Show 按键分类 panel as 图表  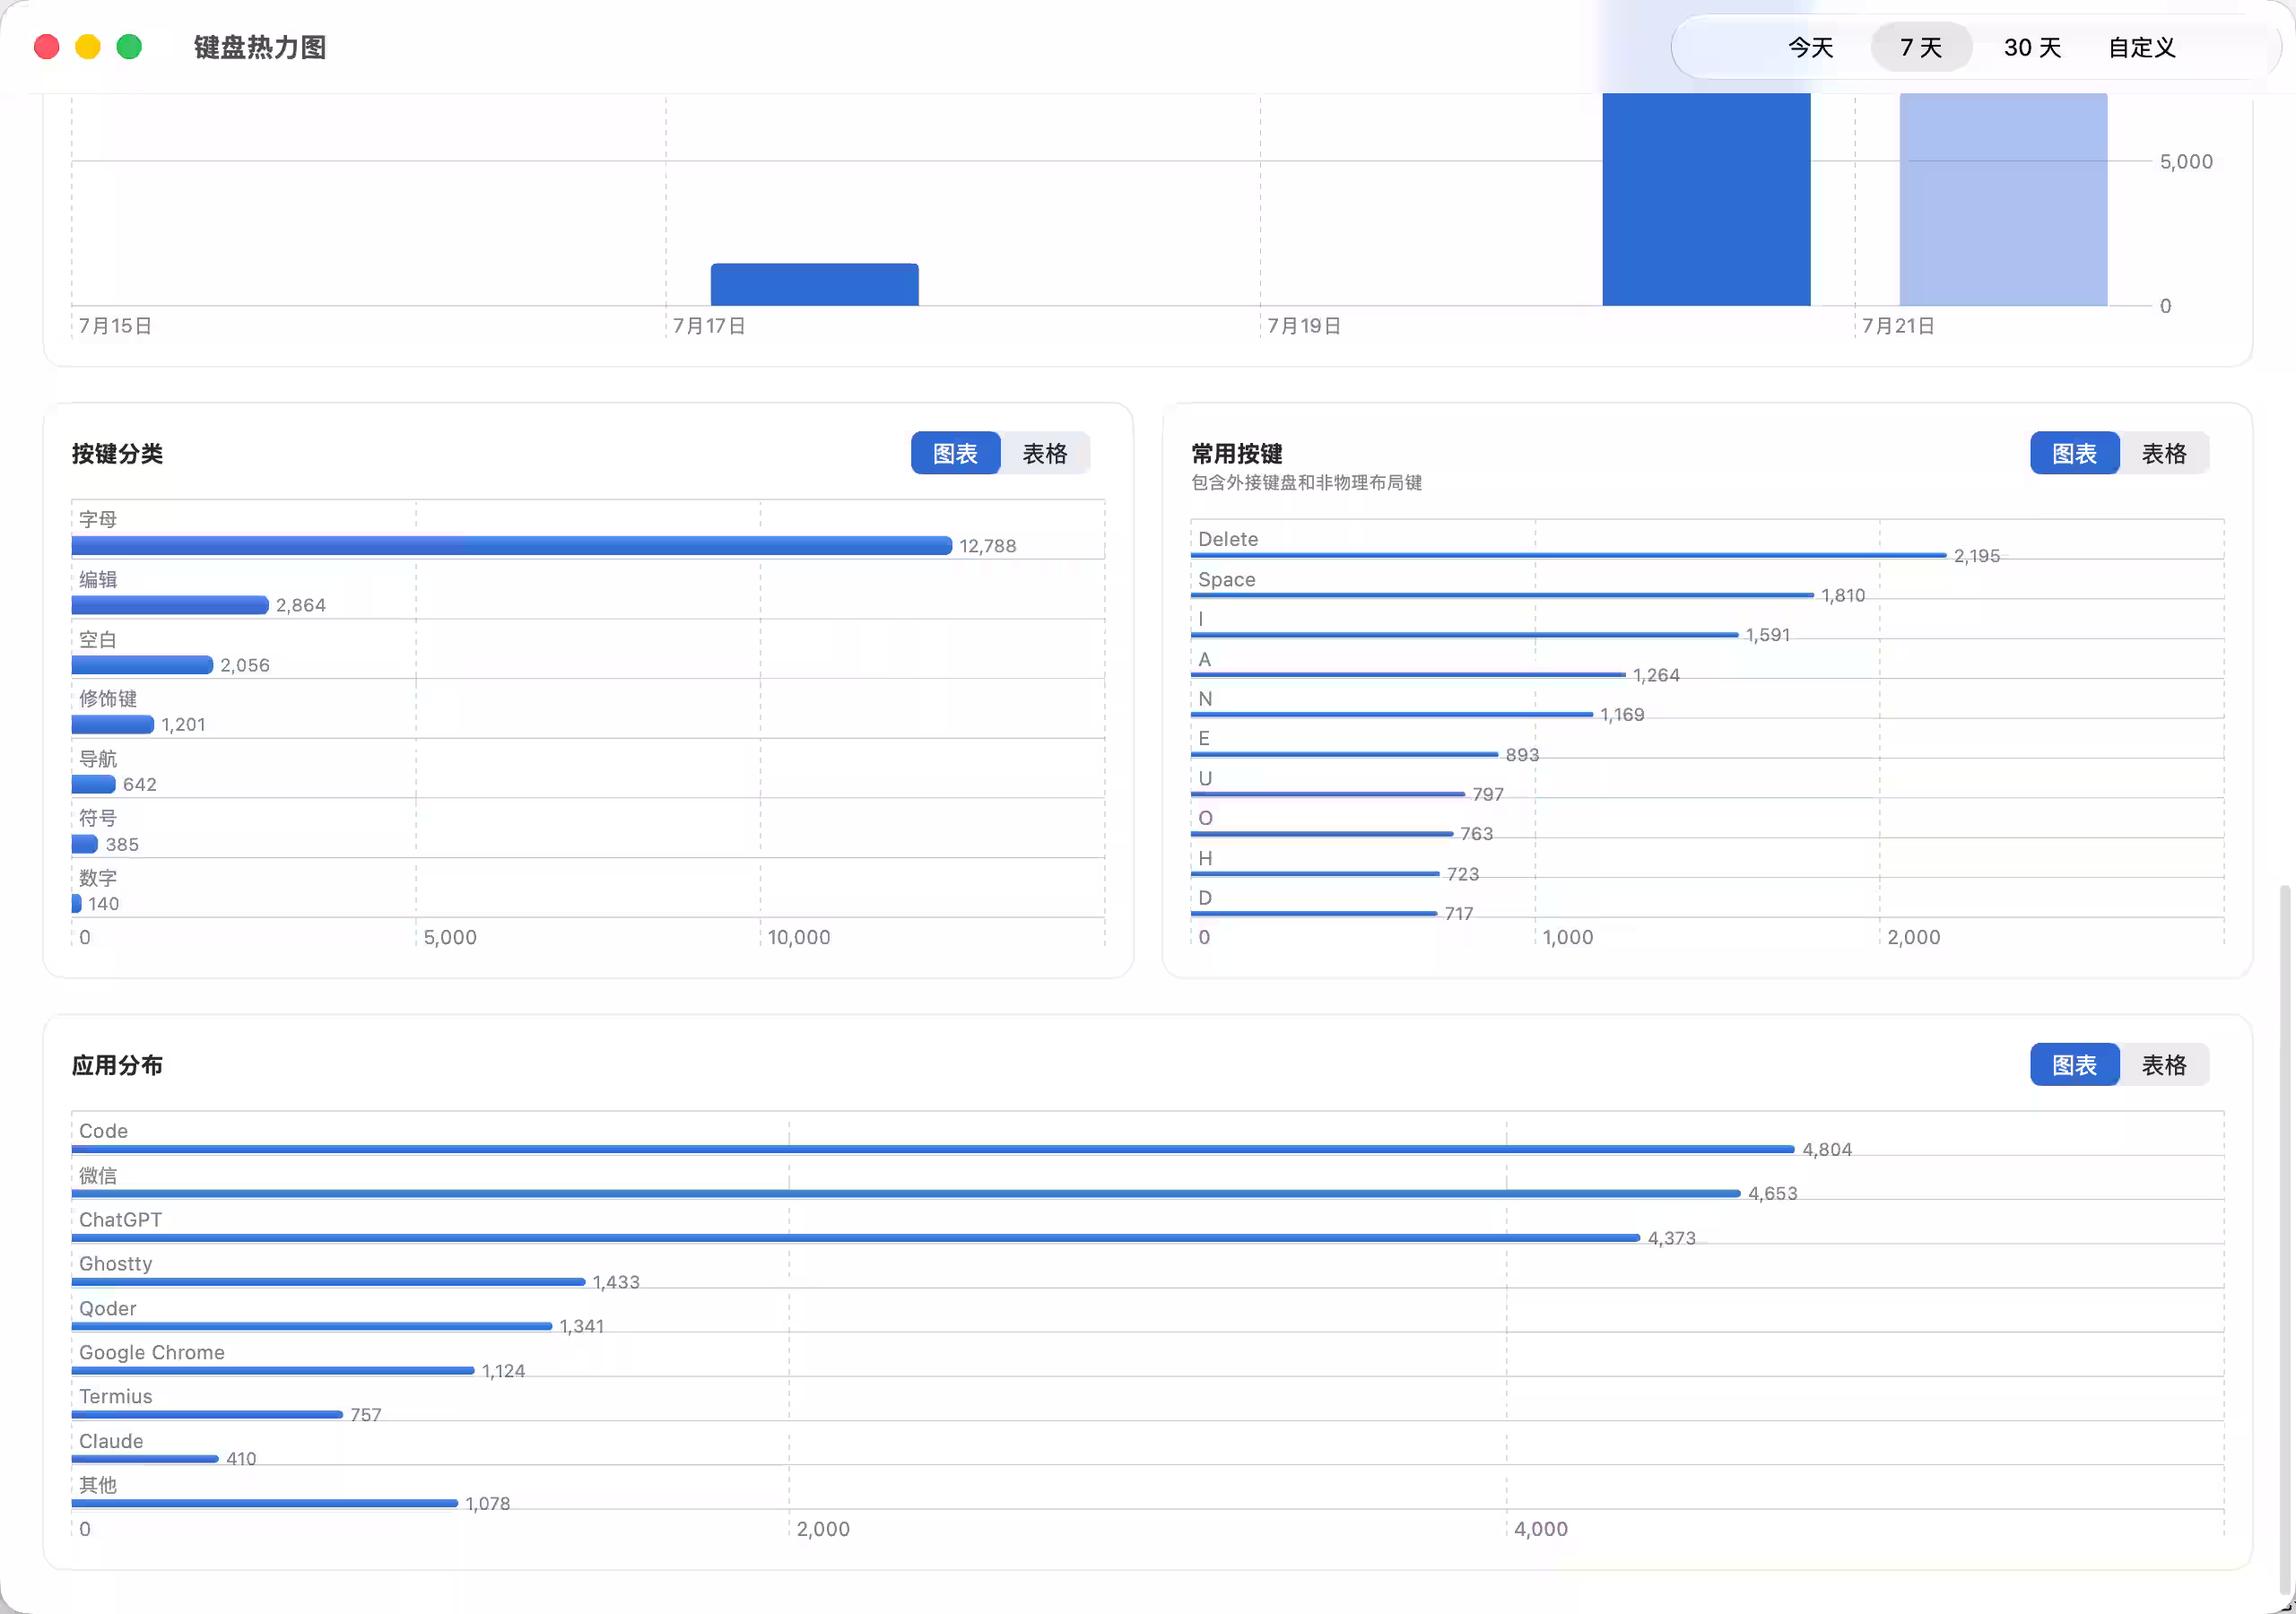point(955,453)
